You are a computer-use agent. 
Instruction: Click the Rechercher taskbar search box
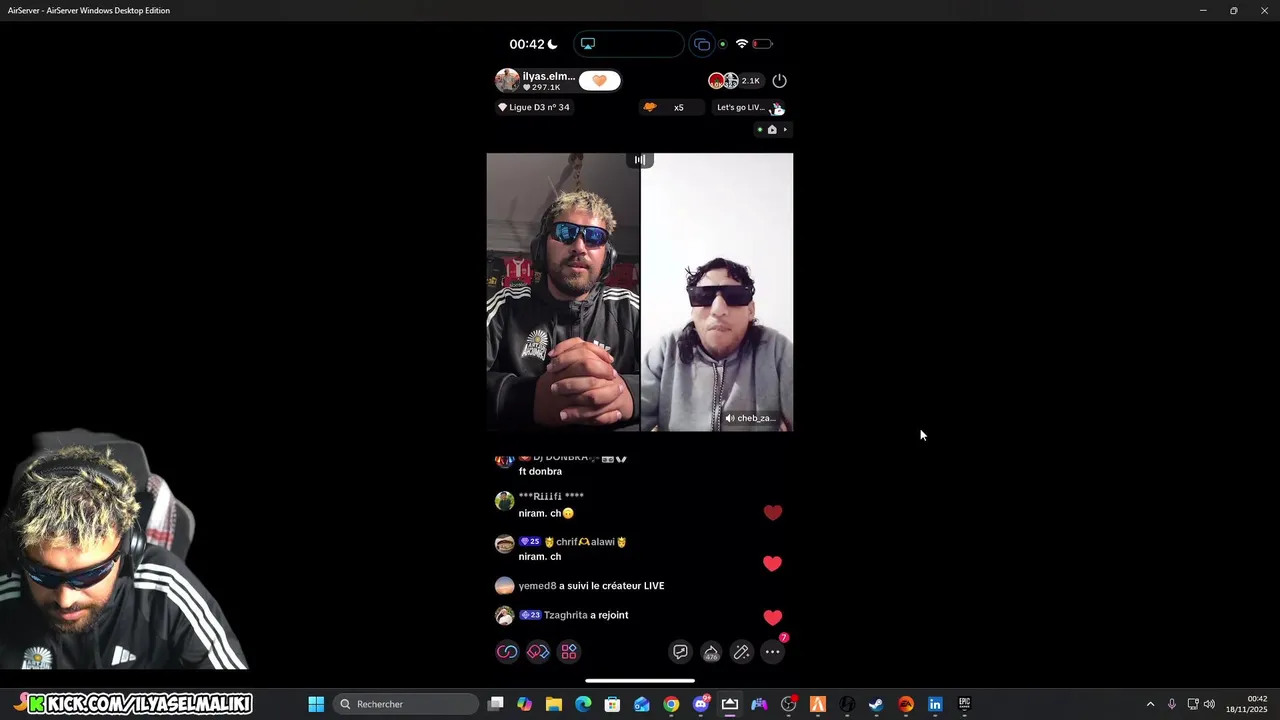[x=406, y=704]
